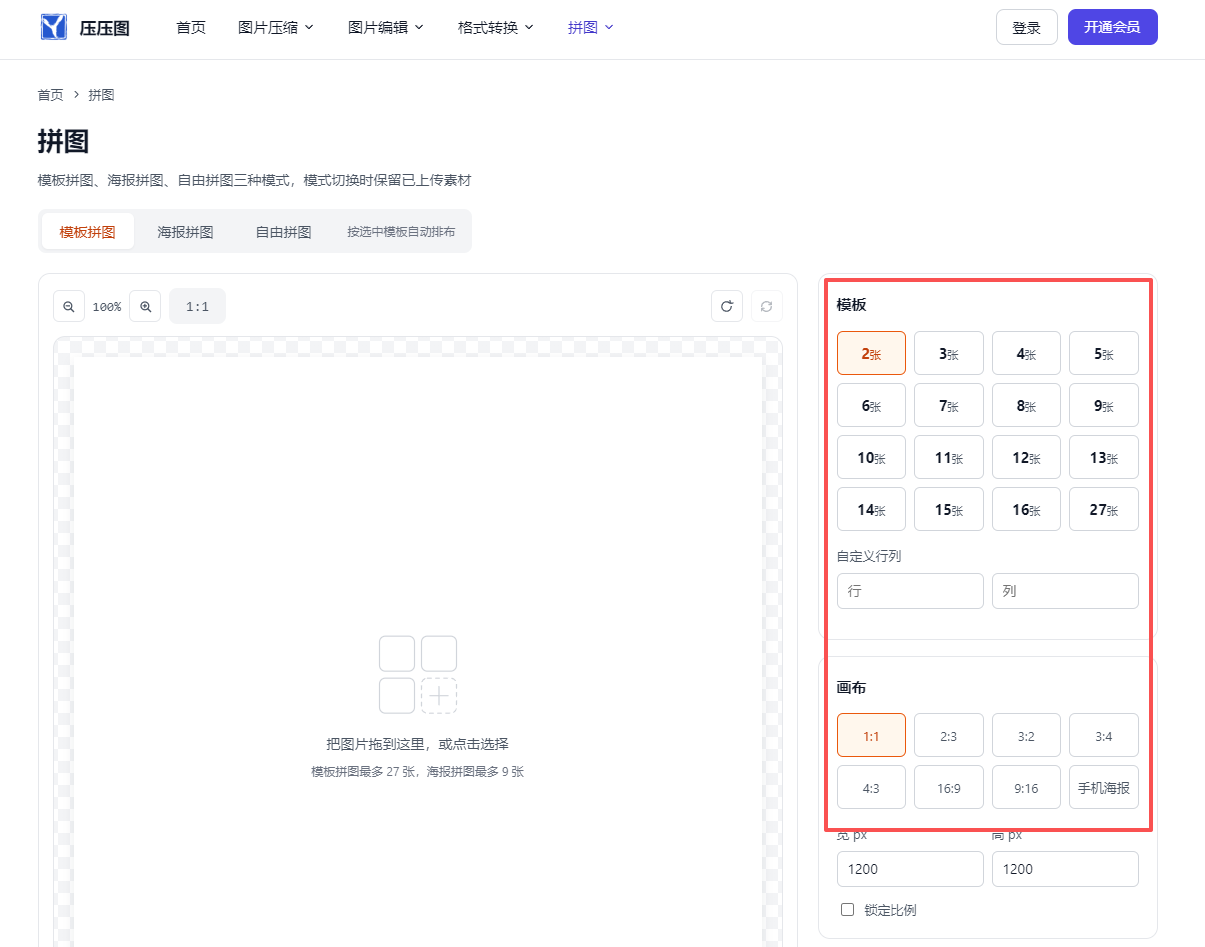Select the 13张 template
Viewport: 1205px width, 947px height.
(1104, 457)
